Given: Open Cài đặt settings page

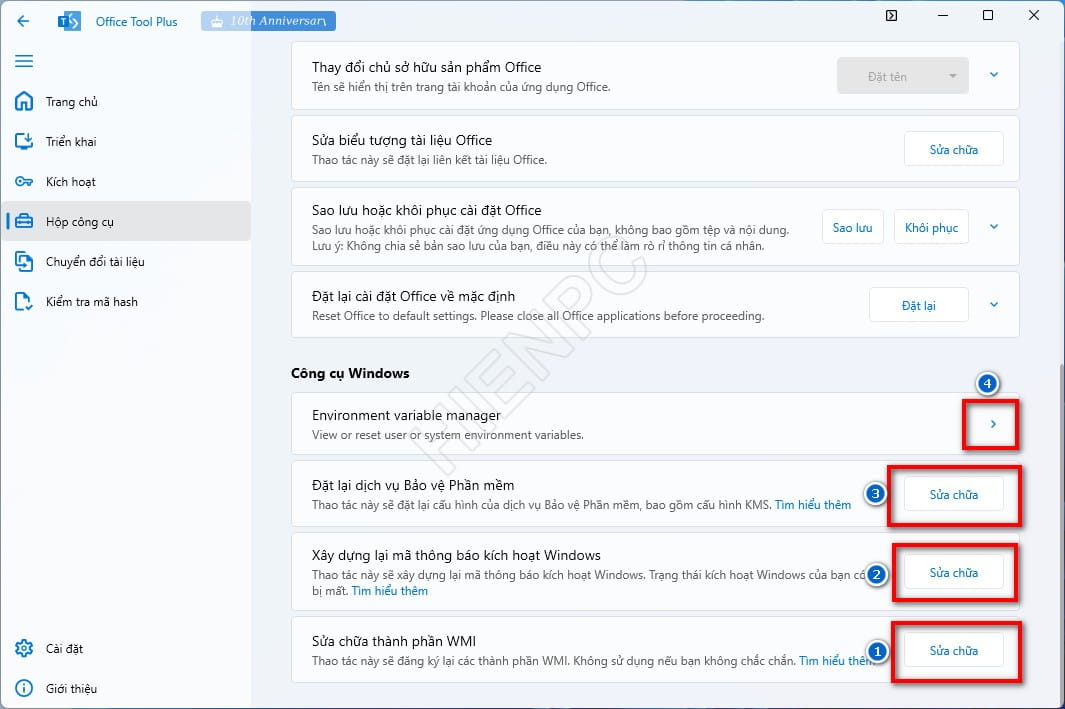Looking at the screenshot, I should 126,649.
